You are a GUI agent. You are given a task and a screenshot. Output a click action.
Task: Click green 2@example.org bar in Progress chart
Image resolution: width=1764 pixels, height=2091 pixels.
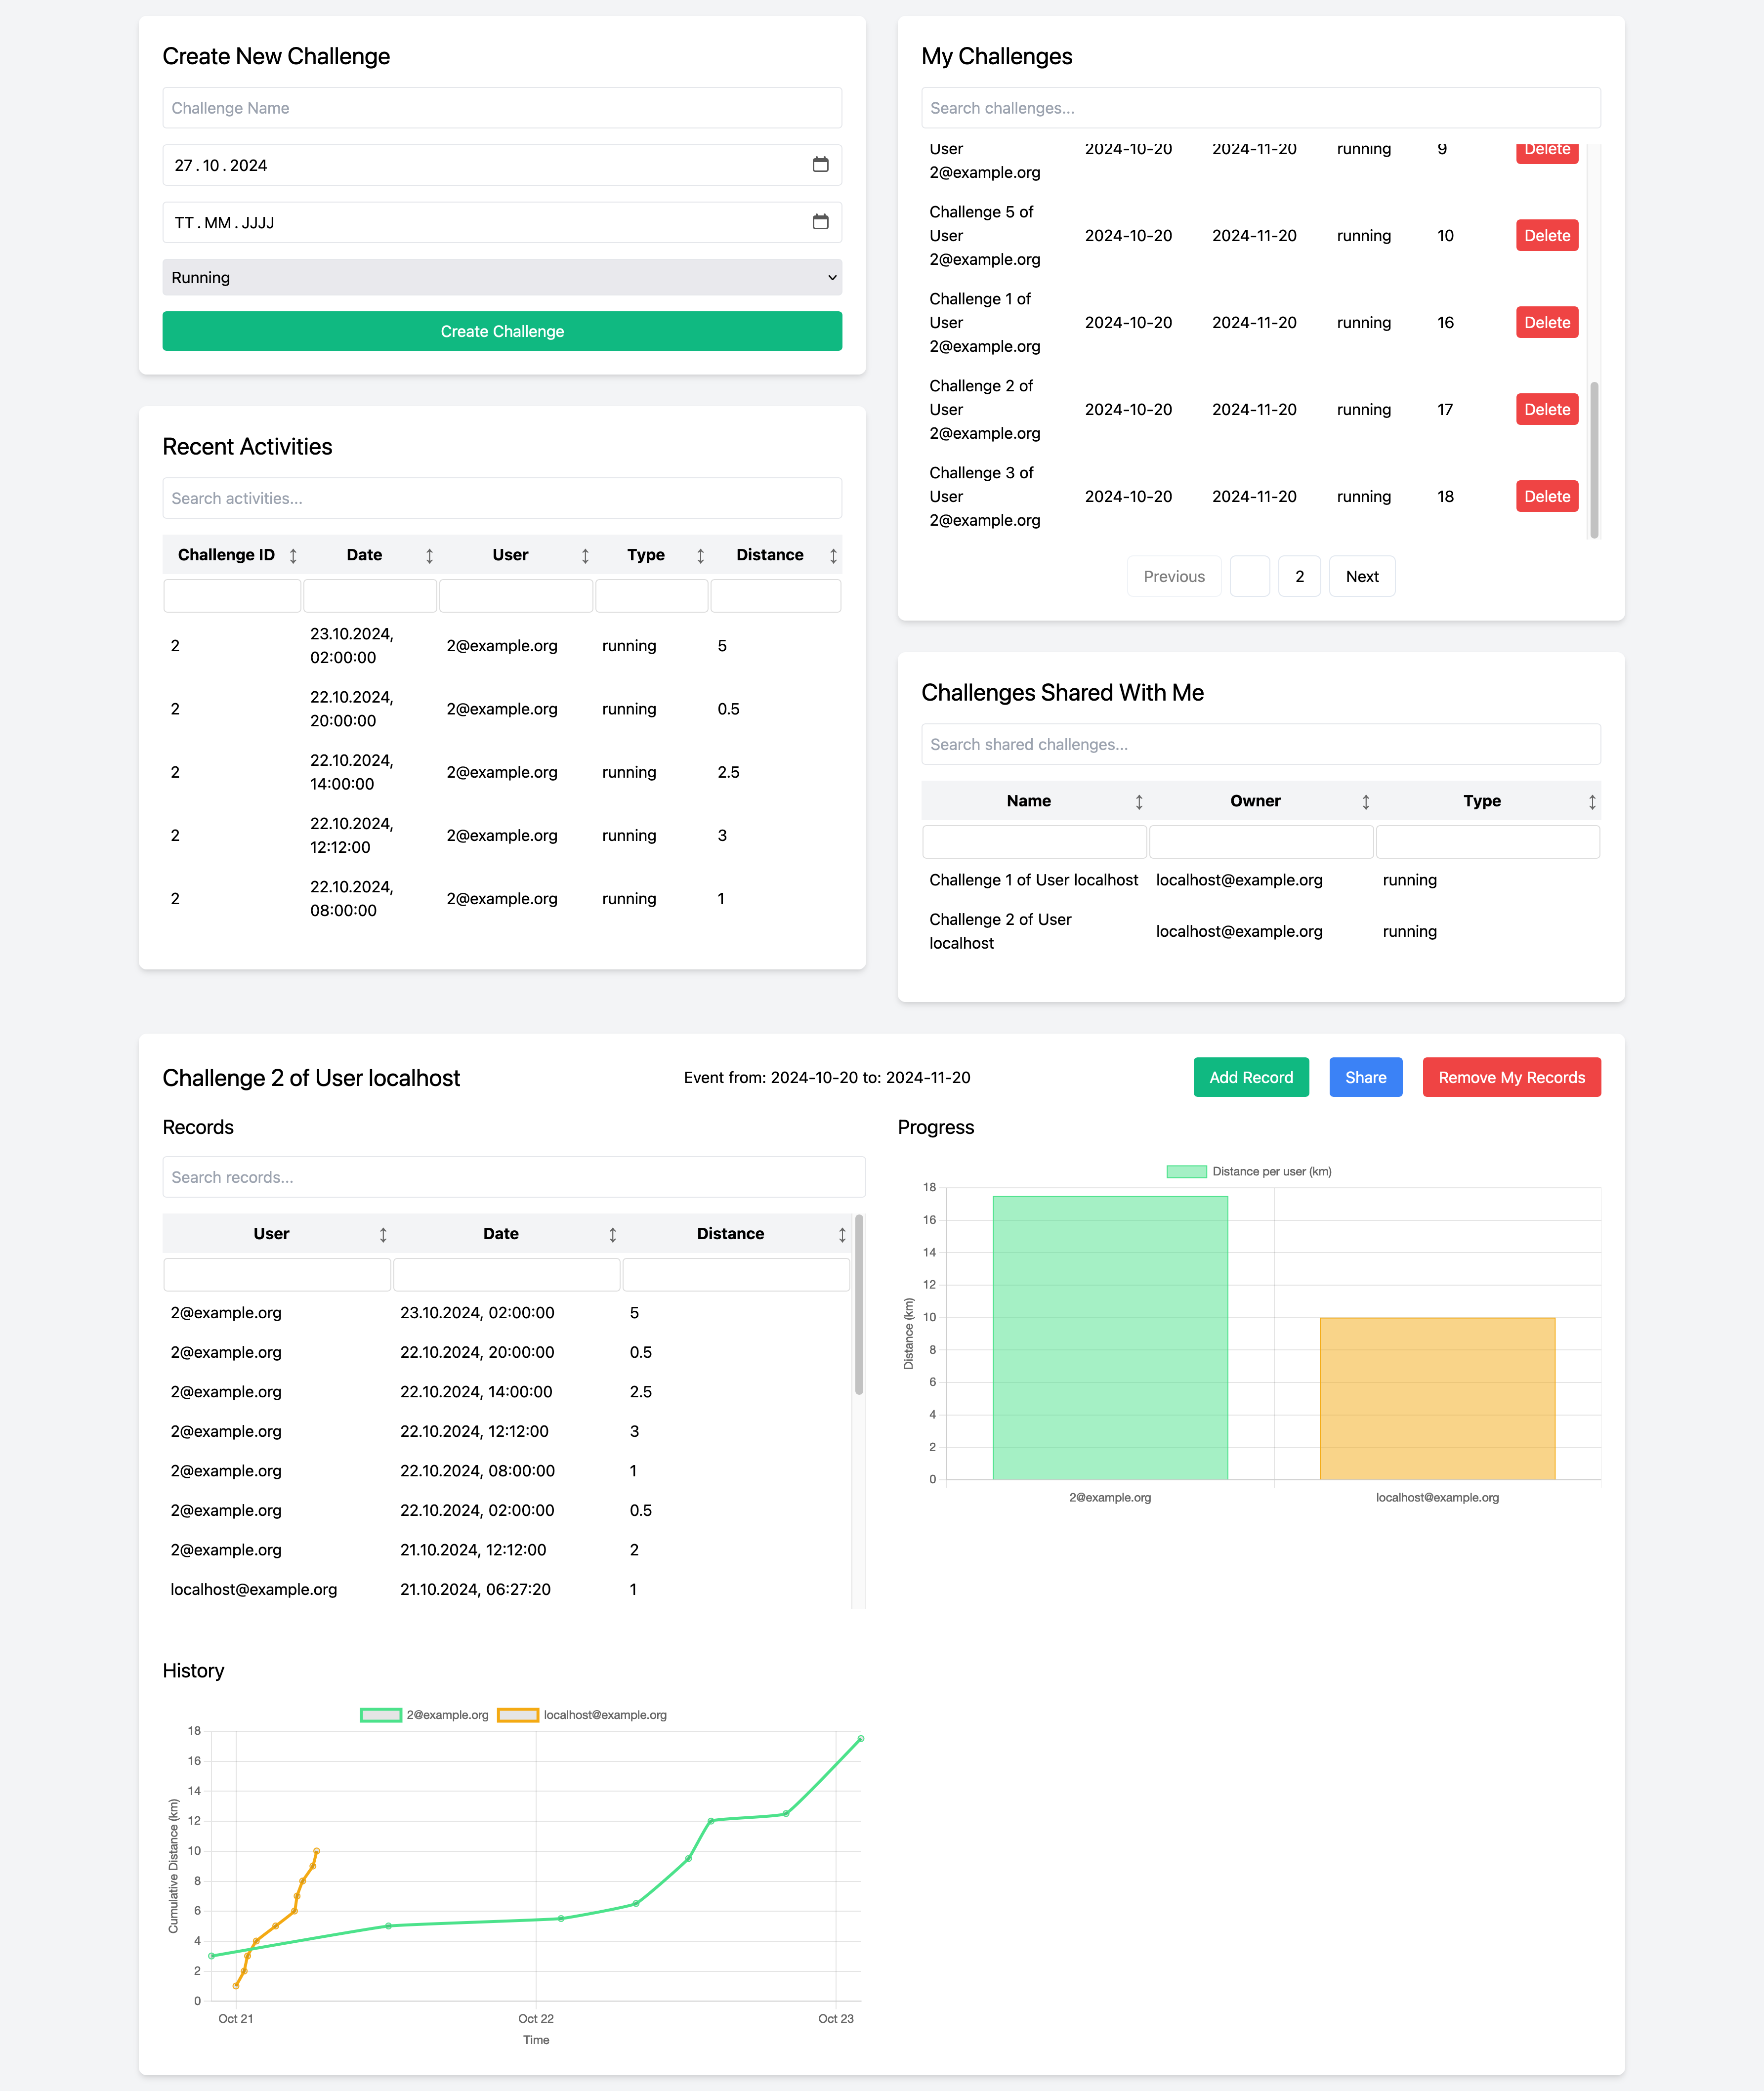pyautogui.click(x=1110, y=1338)
